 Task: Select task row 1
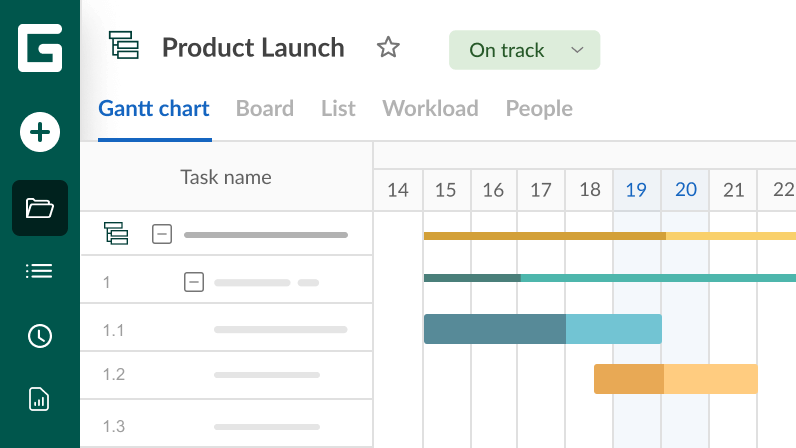tap(226, 281)
